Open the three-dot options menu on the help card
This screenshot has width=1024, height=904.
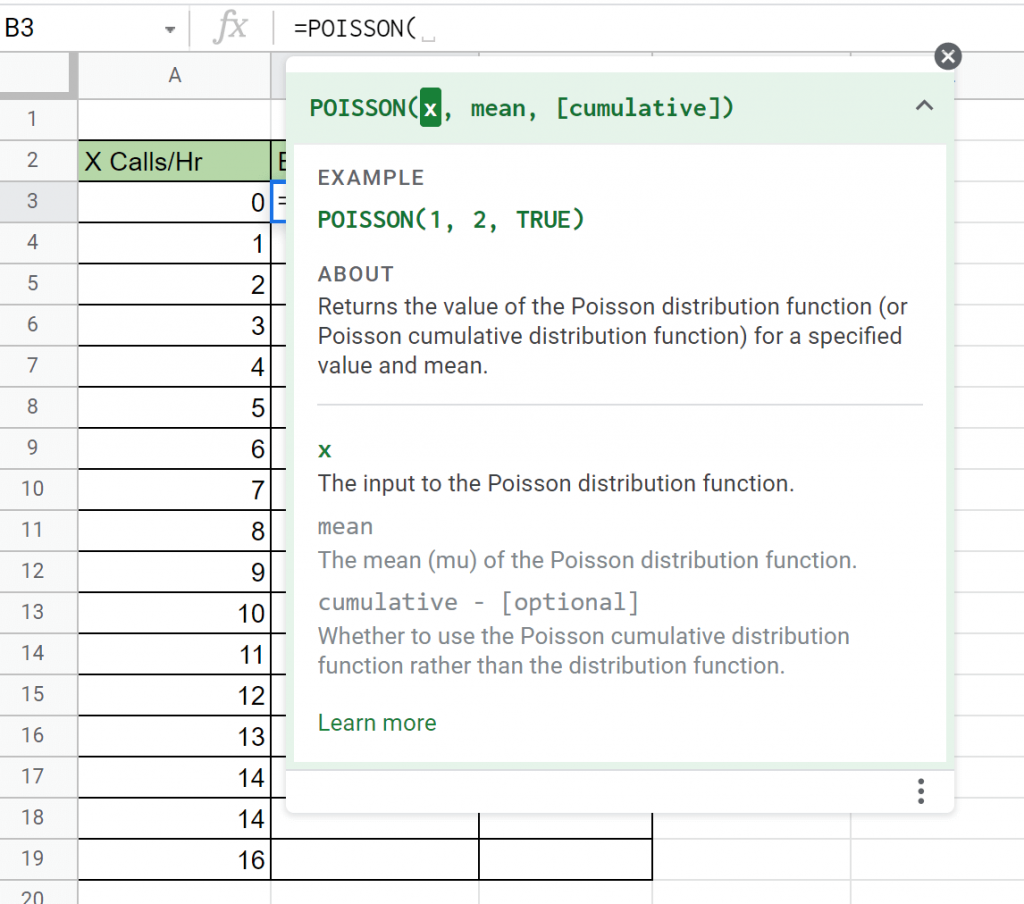[920, 791]
